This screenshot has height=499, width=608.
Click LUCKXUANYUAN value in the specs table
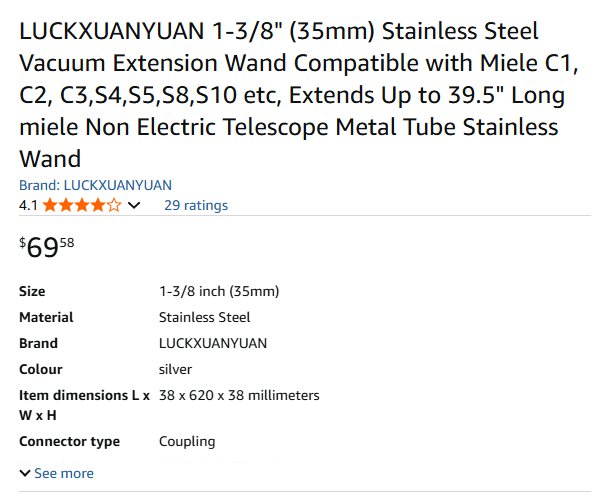pyautogui.click(x=213, y=344)
